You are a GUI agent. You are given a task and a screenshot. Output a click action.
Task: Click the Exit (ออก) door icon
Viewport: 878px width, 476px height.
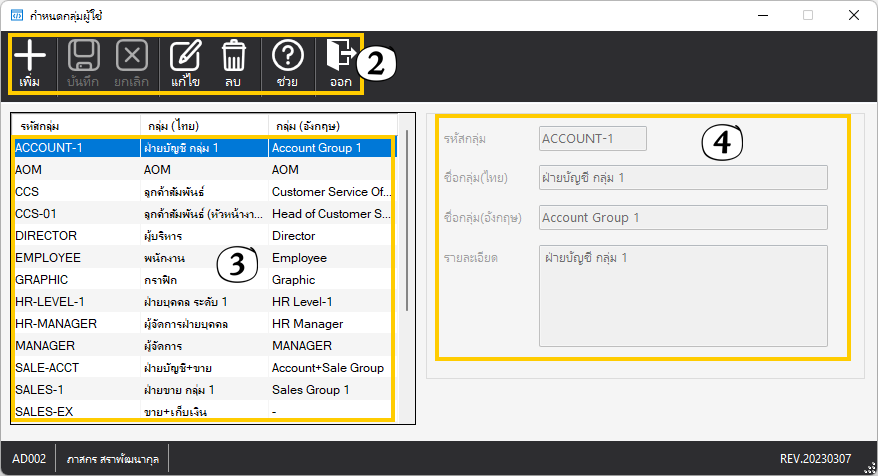pos(340,56)
